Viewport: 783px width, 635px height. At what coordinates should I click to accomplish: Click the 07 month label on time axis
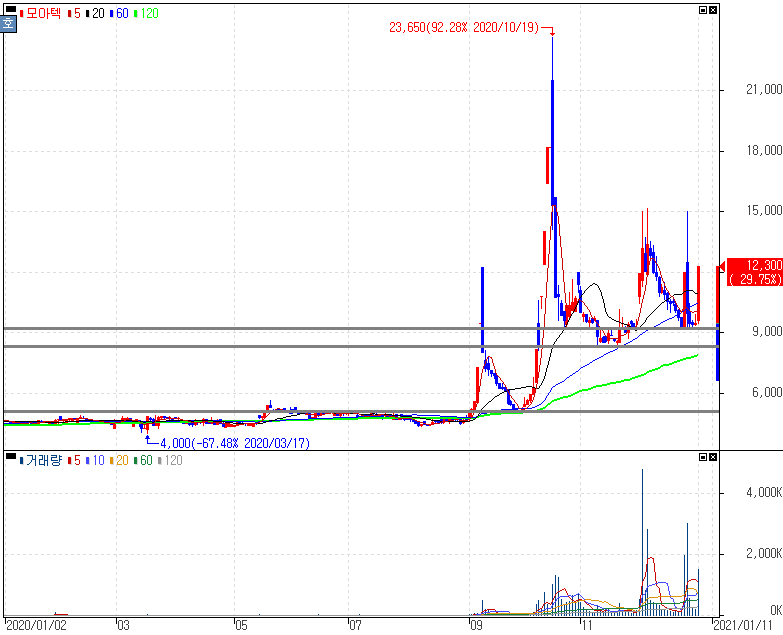click(x=355, y=626)
